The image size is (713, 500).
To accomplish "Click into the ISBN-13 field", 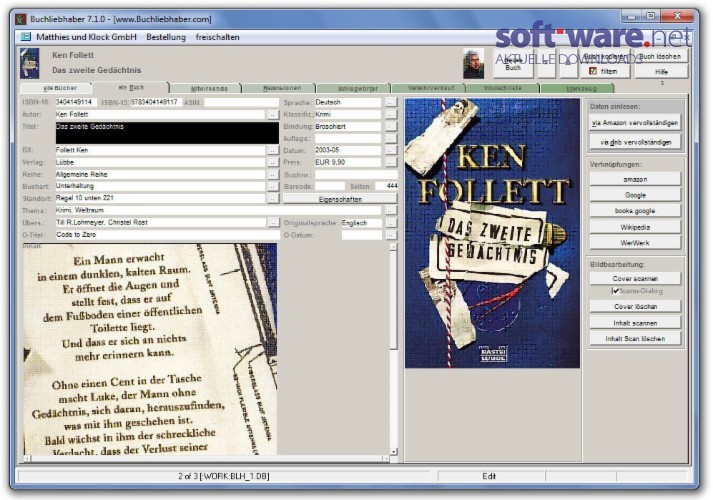I will 156,102.
